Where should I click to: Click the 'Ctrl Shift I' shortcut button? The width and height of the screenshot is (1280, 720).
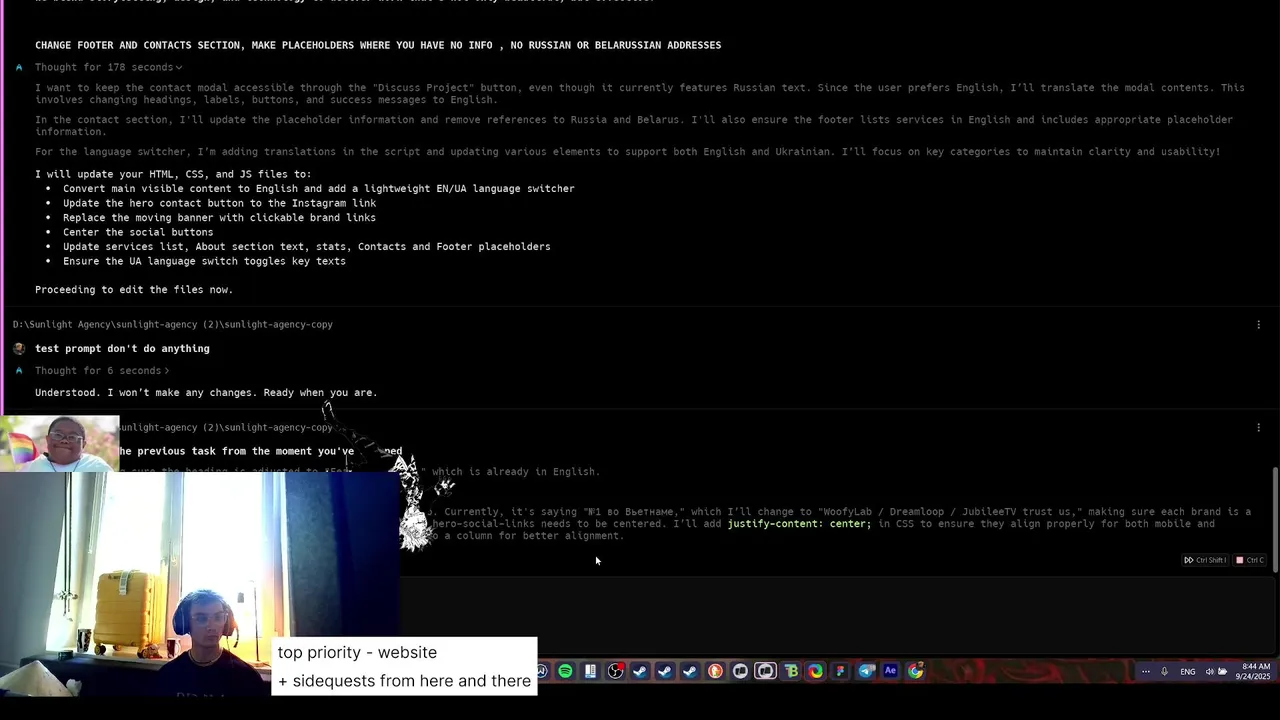point(1205,560)
